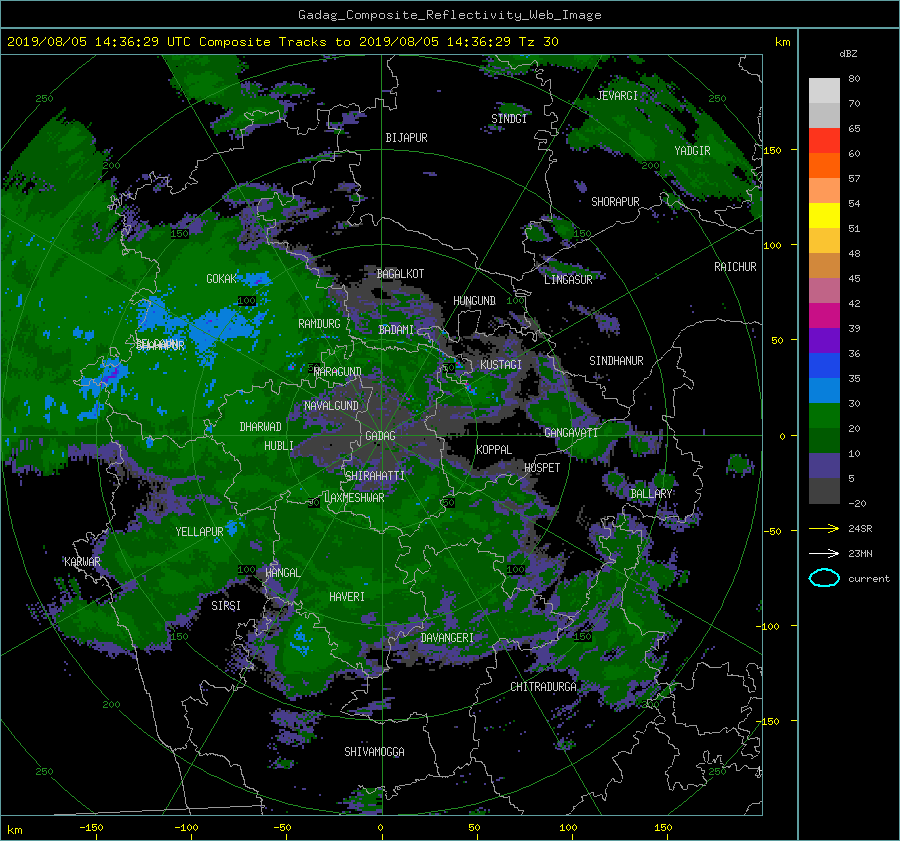This screenshot has width=900, height=841.
Task: Click the BIJAPUR city label
Action: pyautogui.click(x=406, y=138)
